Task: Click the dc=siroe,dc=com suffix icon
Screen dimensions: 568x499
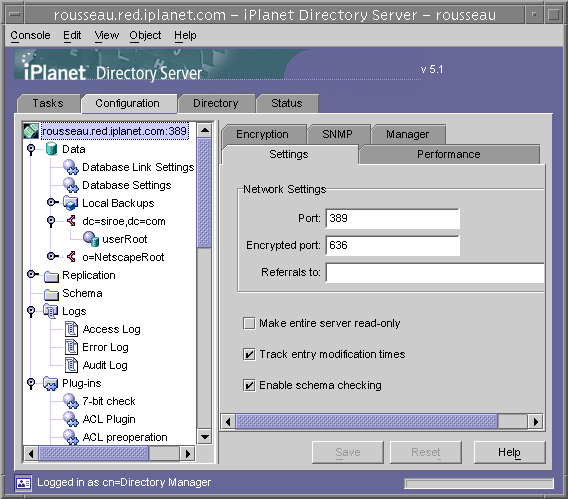Action: point(71,221)
